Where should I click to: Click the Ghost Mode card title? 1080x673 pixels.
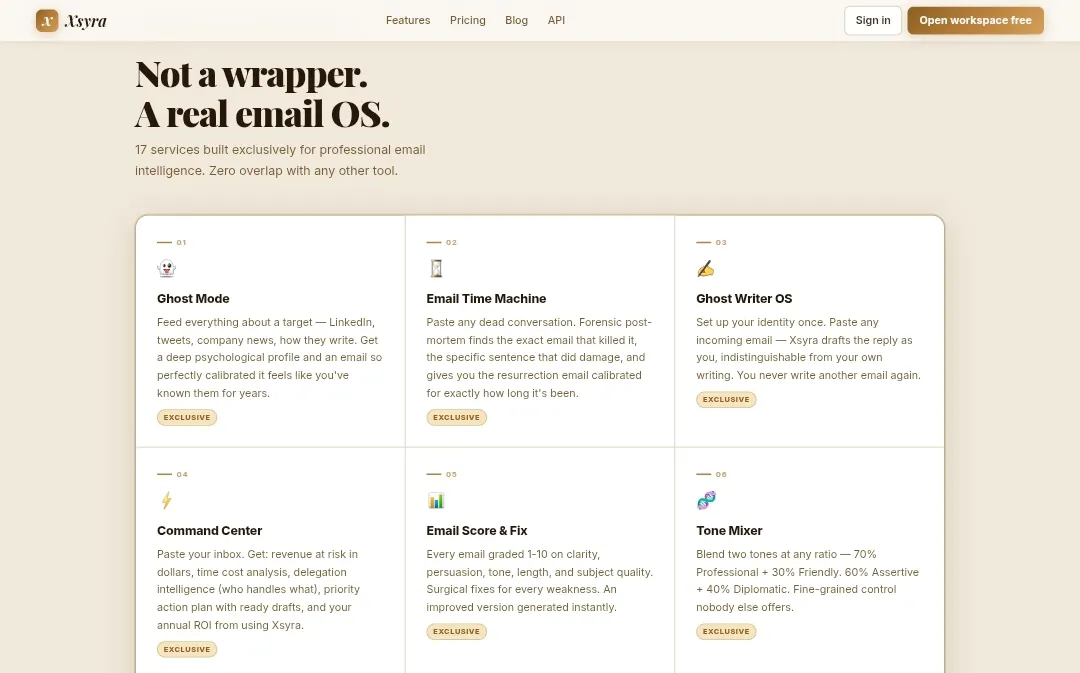coord(193,298)
